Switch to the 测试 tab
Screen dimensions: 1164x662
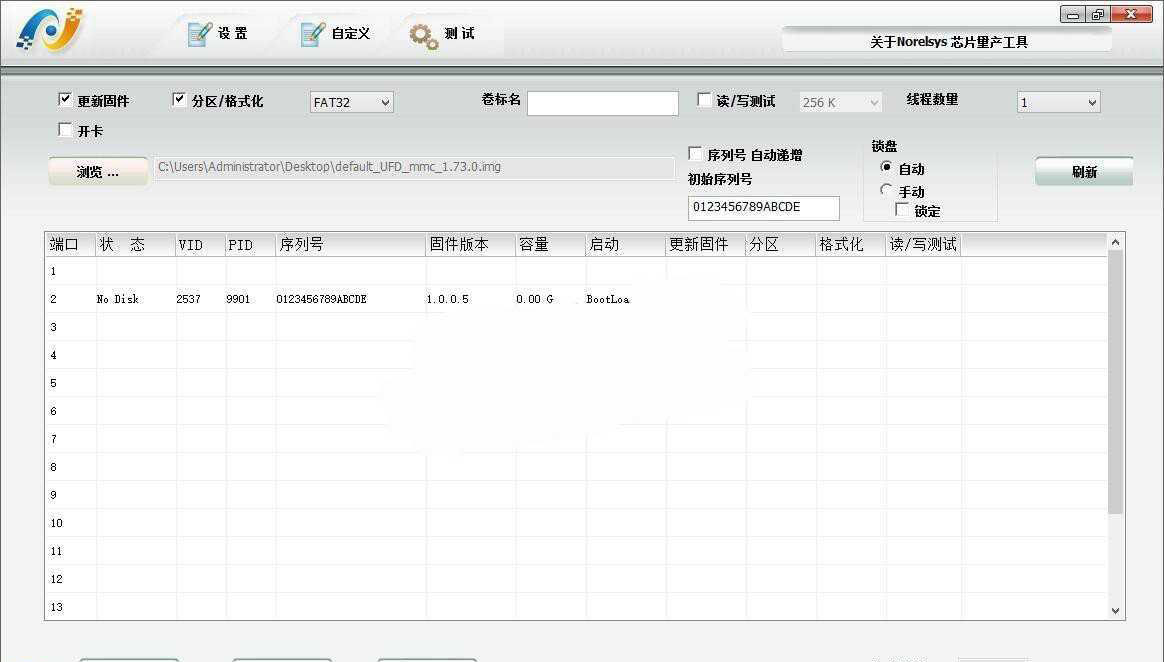point(458,34)
